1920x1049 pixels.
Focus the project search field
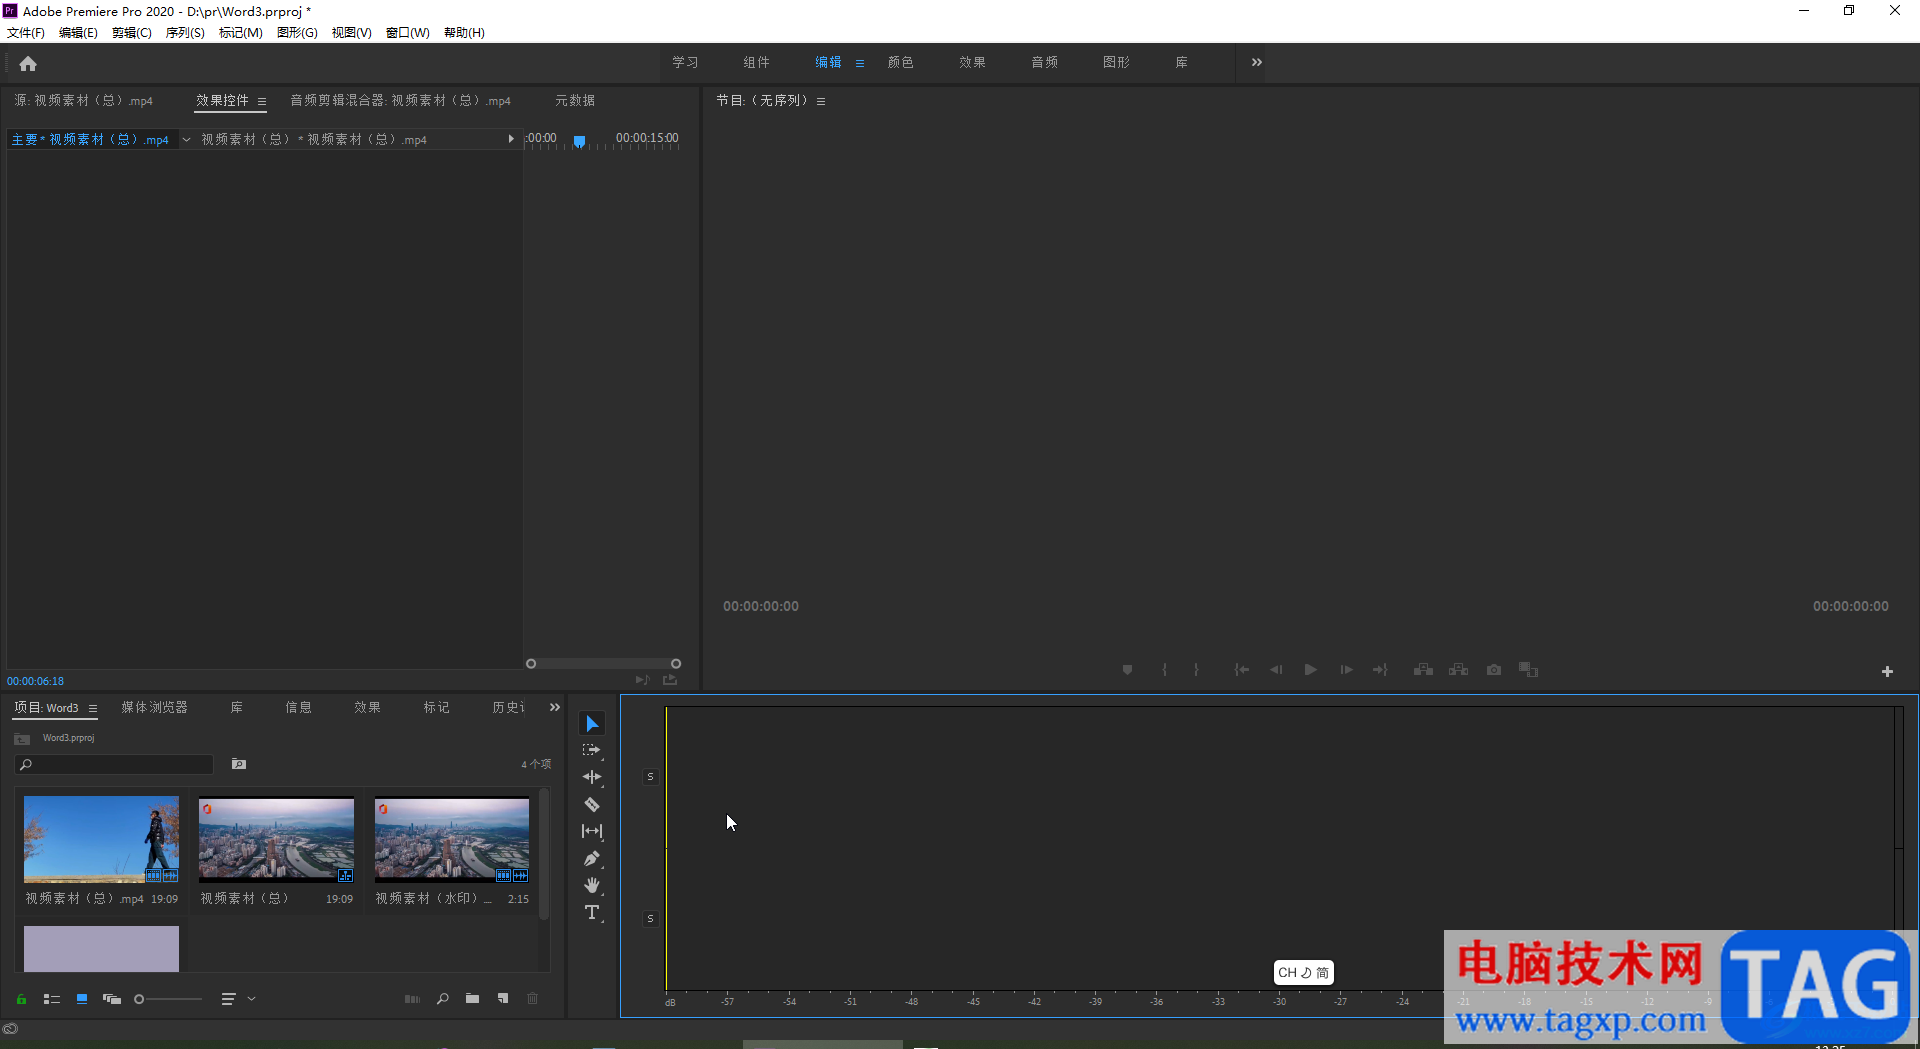coord(114,764)
